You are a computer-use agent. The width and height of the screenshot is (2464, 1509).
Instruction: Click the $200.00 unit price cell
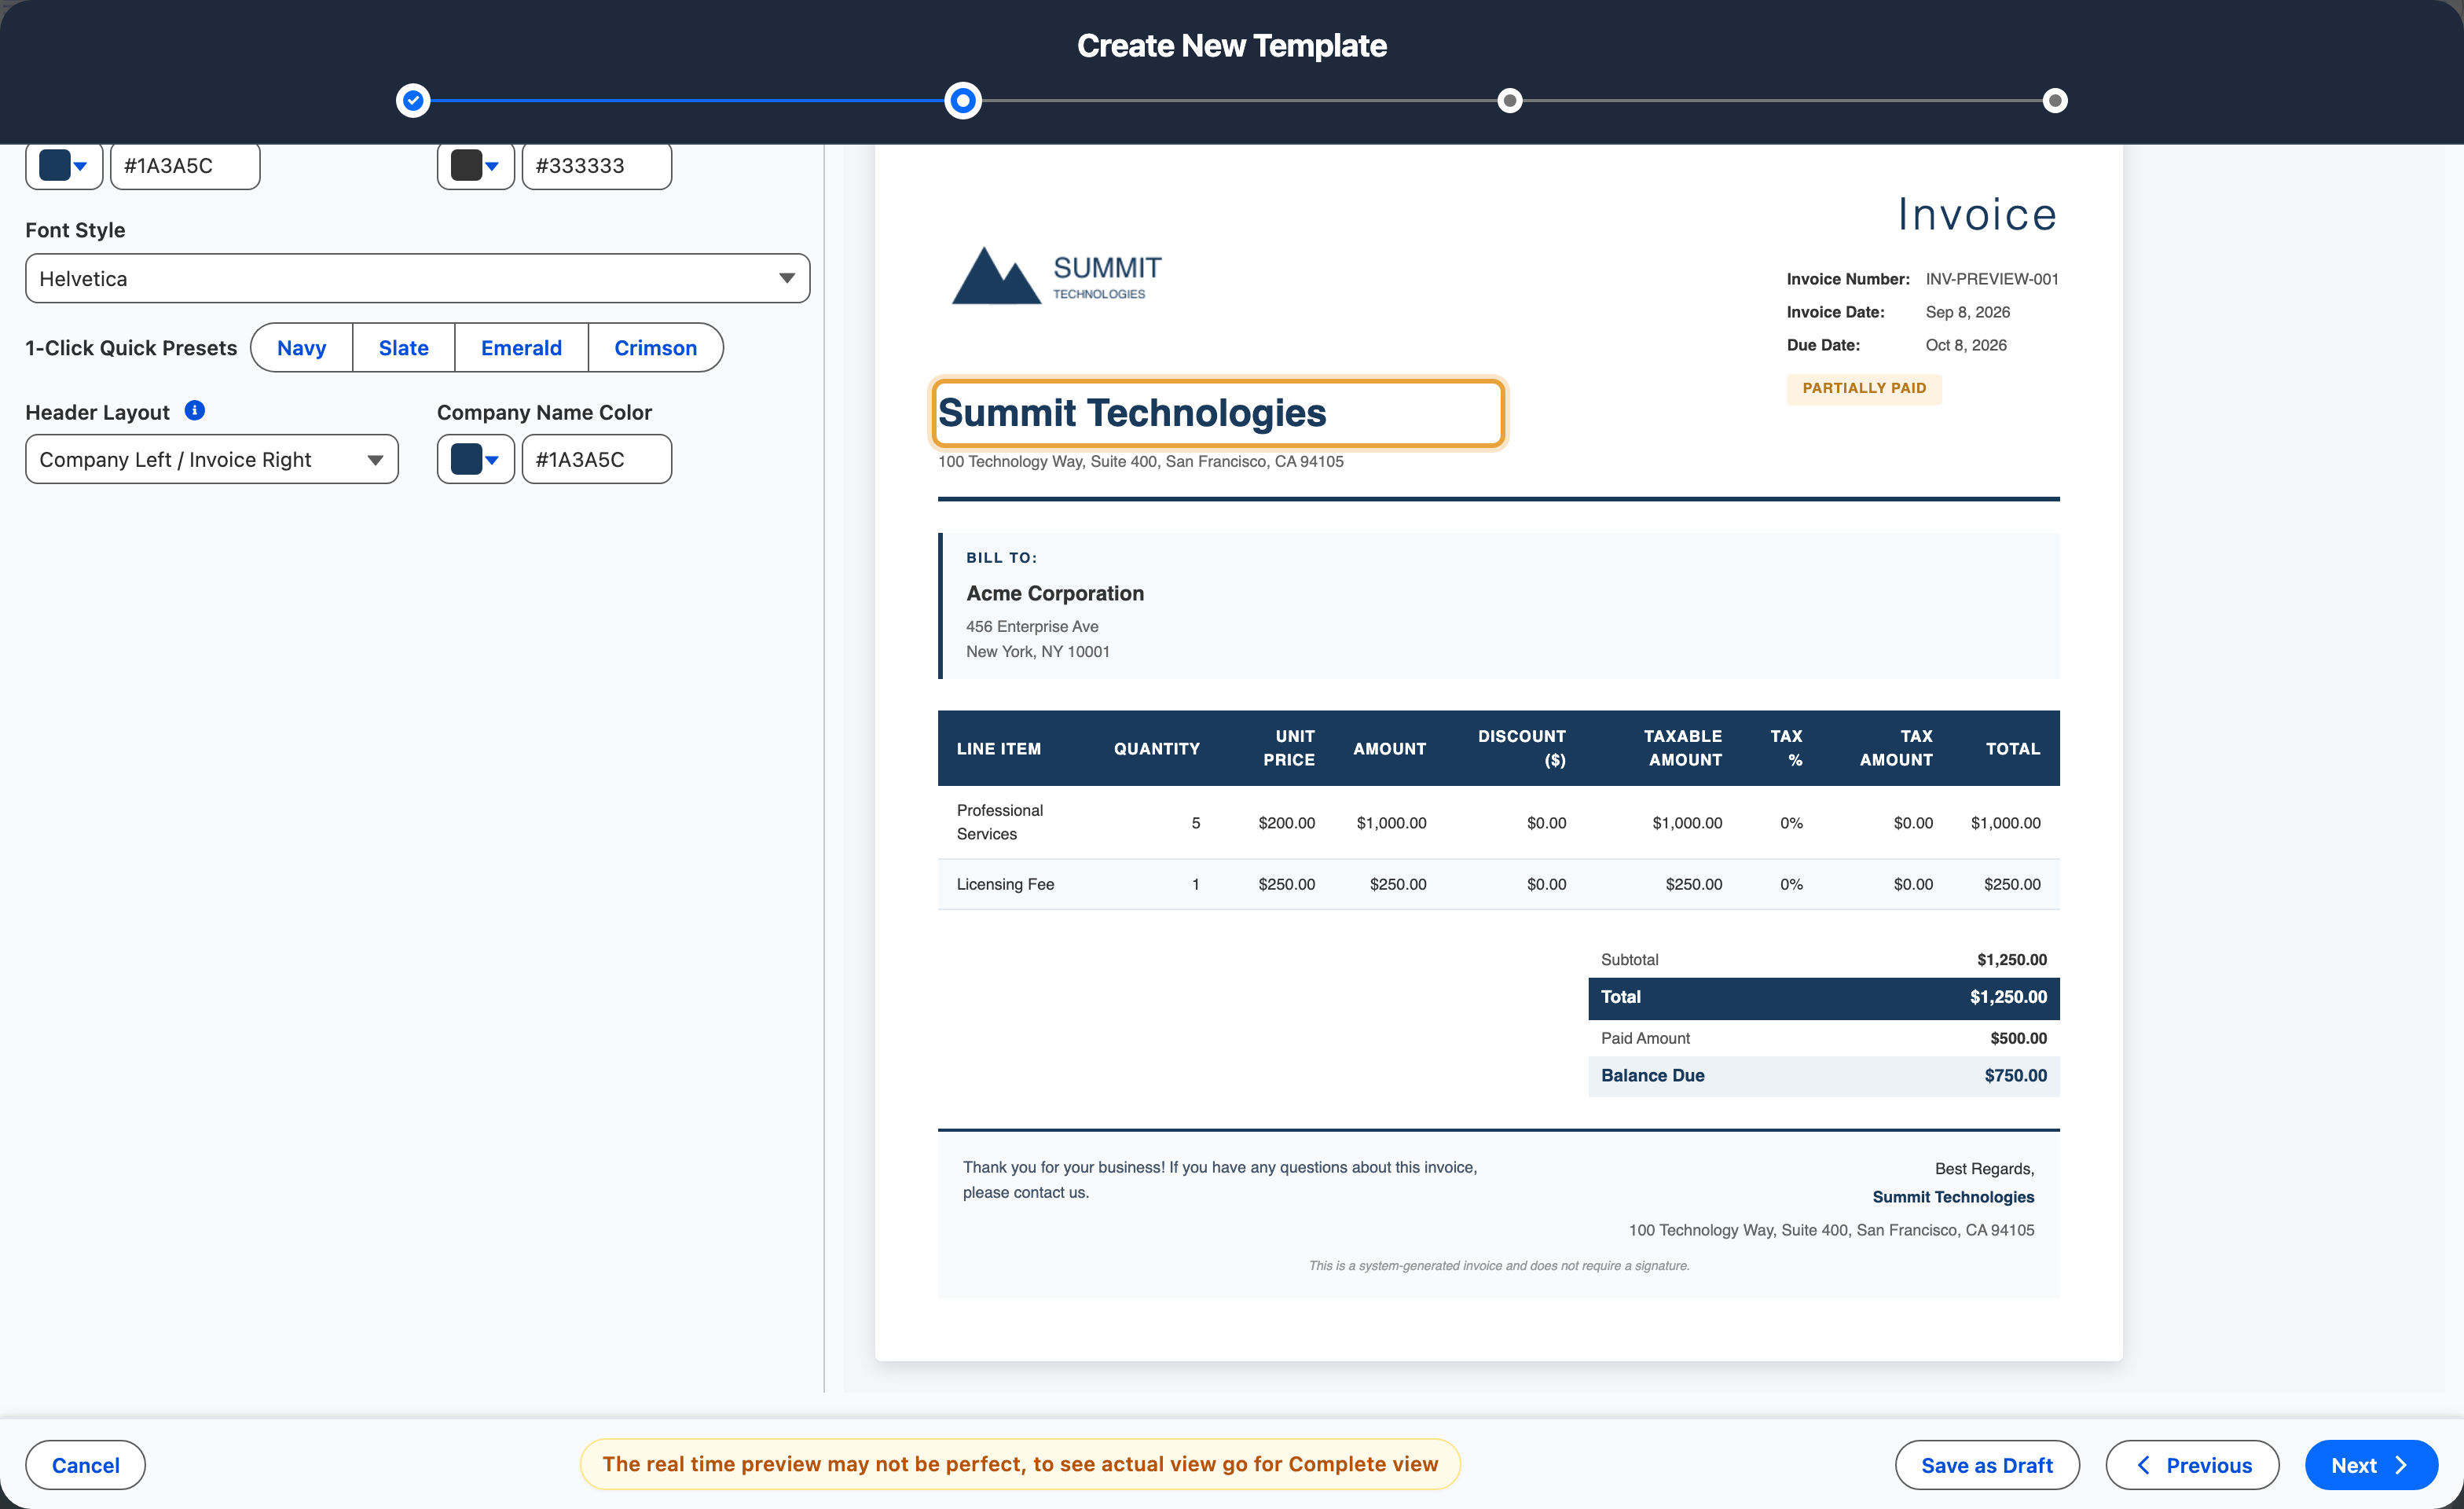pos(1287,823)
